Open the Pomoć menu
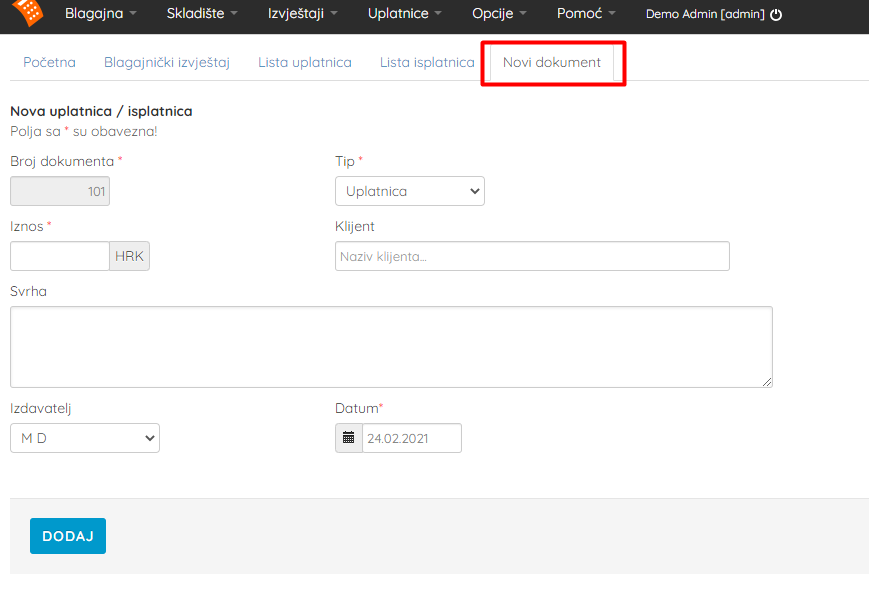The height and width of the screenshot is (589, 869). (586, 13)
